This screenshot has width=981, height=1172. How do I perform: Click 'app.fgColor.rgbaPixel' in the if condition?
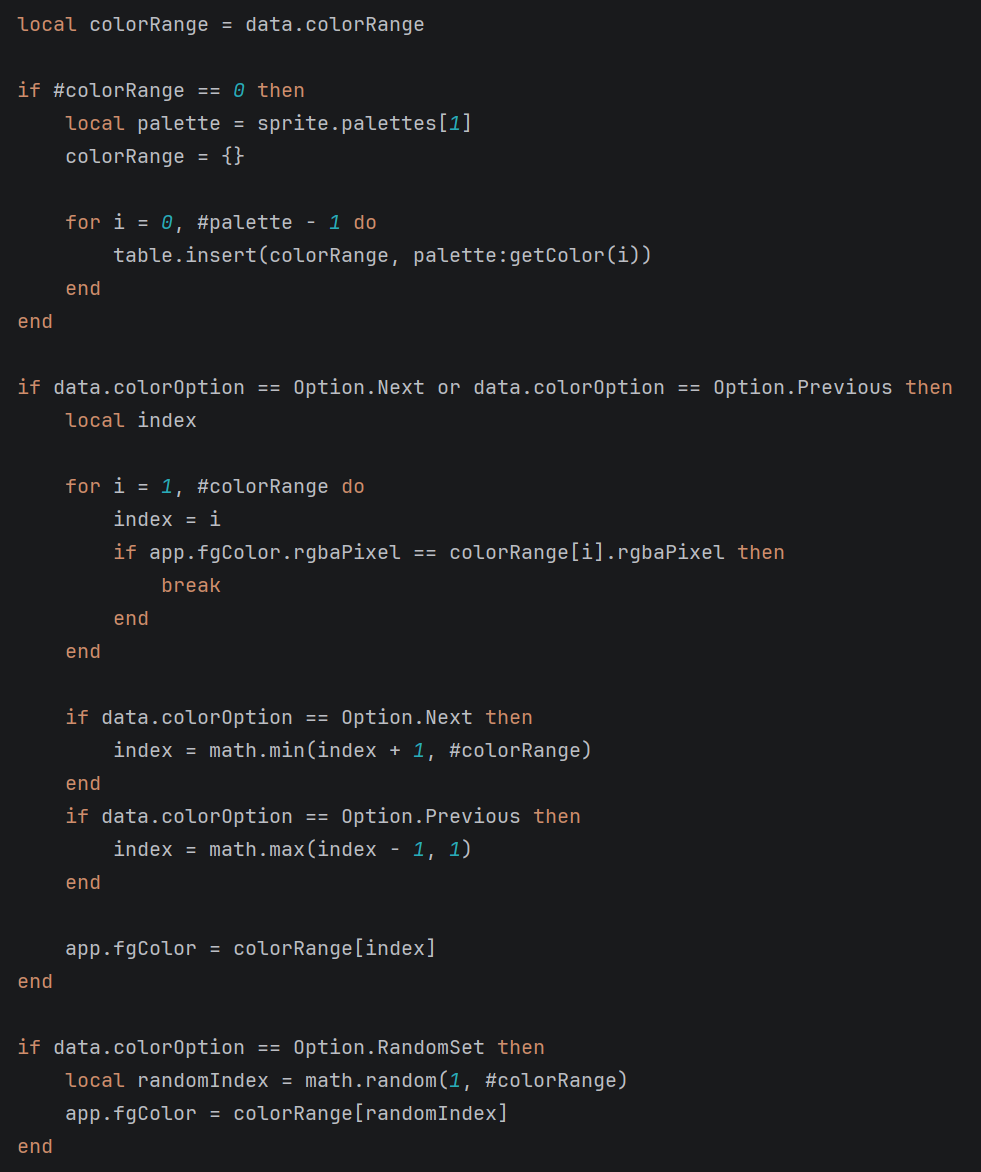pos(274,552)
